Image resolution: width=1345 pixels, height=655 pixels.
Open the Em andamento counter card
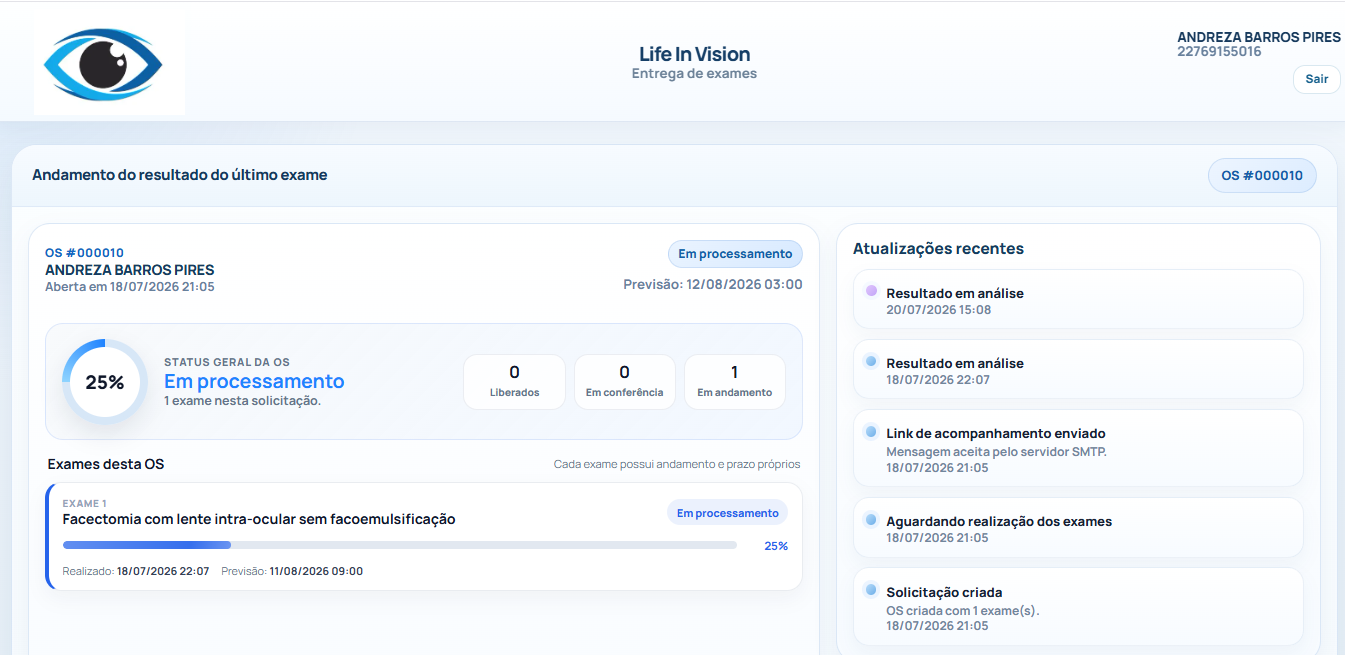point(734,381)
